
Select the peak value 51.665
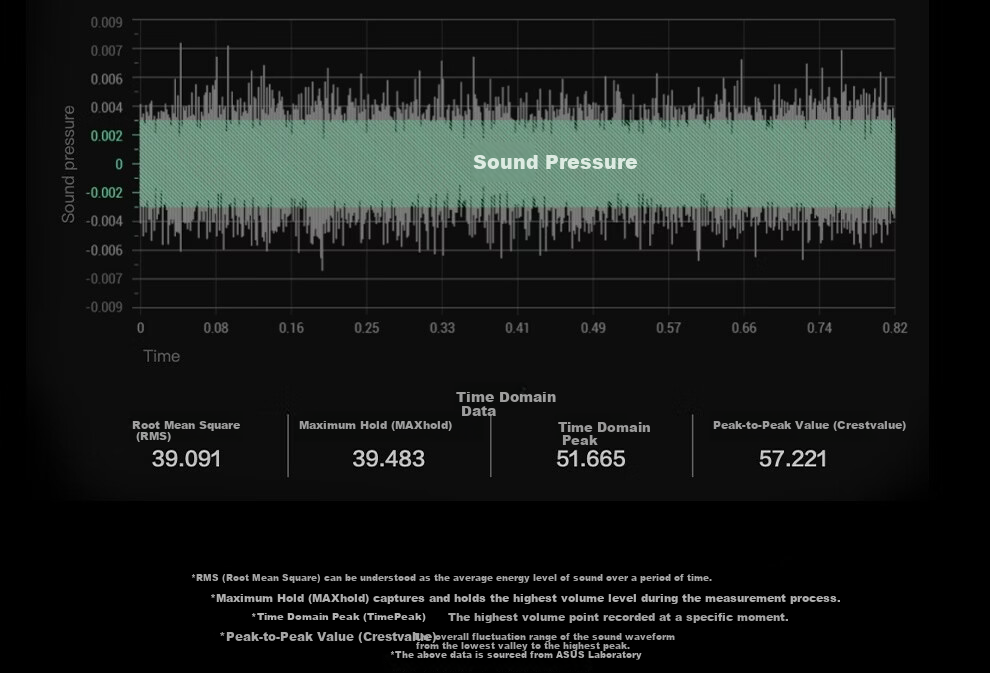click(x=591, y=459)
